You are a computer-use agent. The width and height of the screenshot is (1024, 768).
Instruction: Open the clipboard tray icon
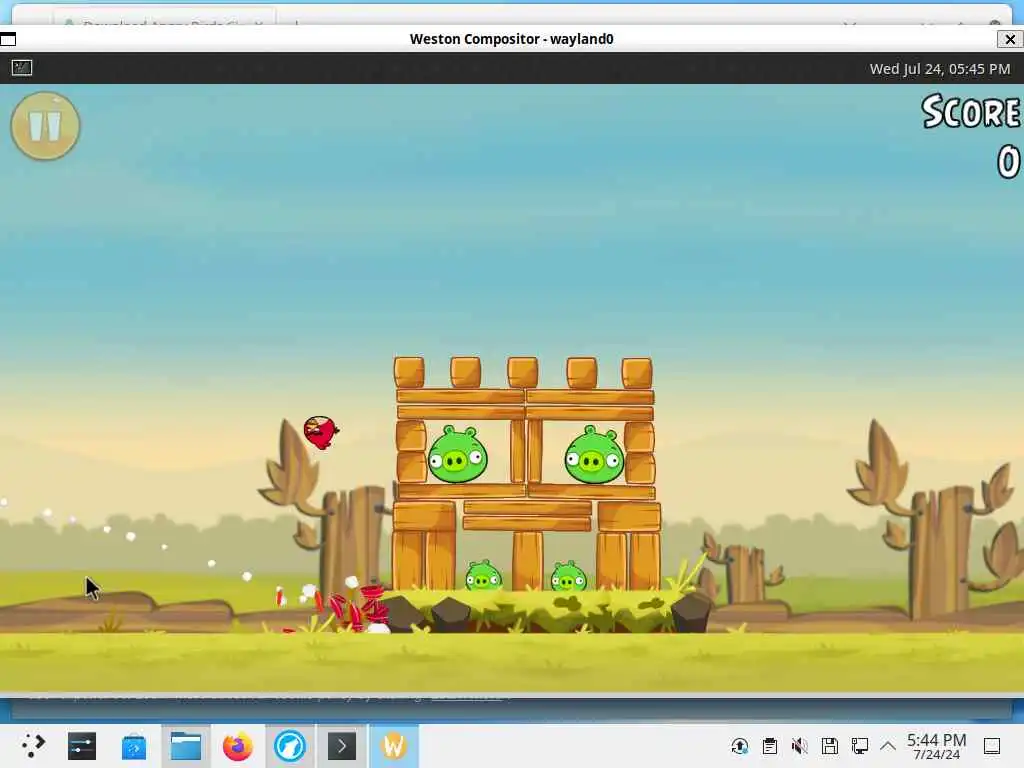(770, 746)
